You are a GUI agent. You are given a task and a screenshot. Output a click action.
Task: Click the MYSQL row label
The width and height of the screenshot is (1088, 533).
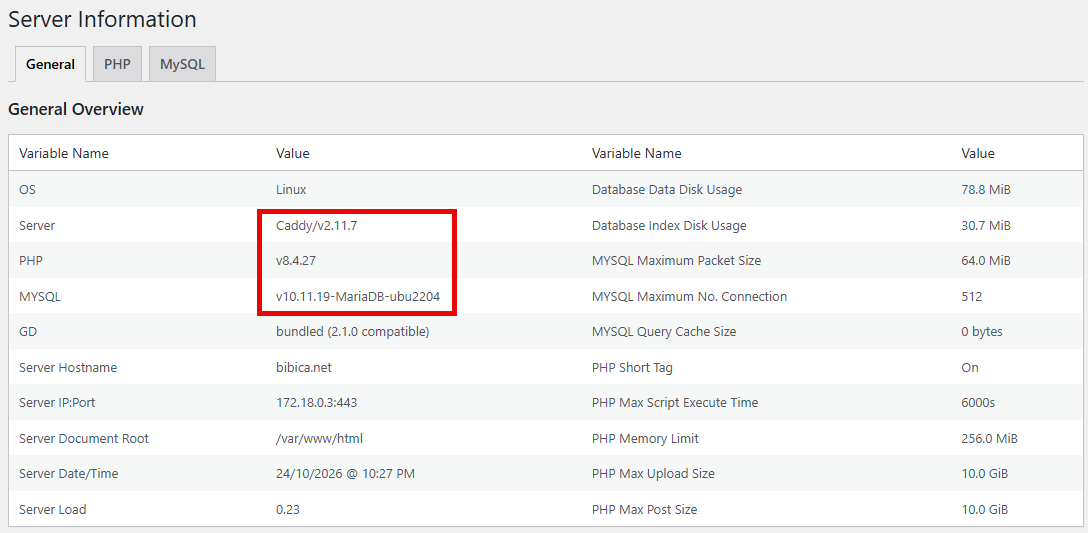[40, 297]
